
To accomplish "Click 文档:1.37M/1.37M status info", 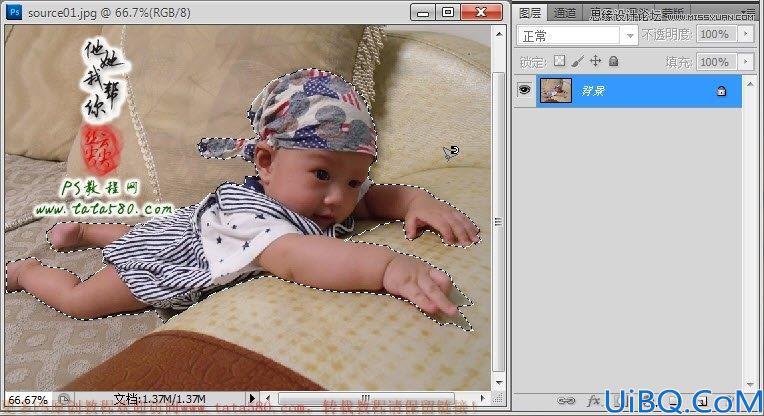I will pyautogui.click(x=159, y=399).
